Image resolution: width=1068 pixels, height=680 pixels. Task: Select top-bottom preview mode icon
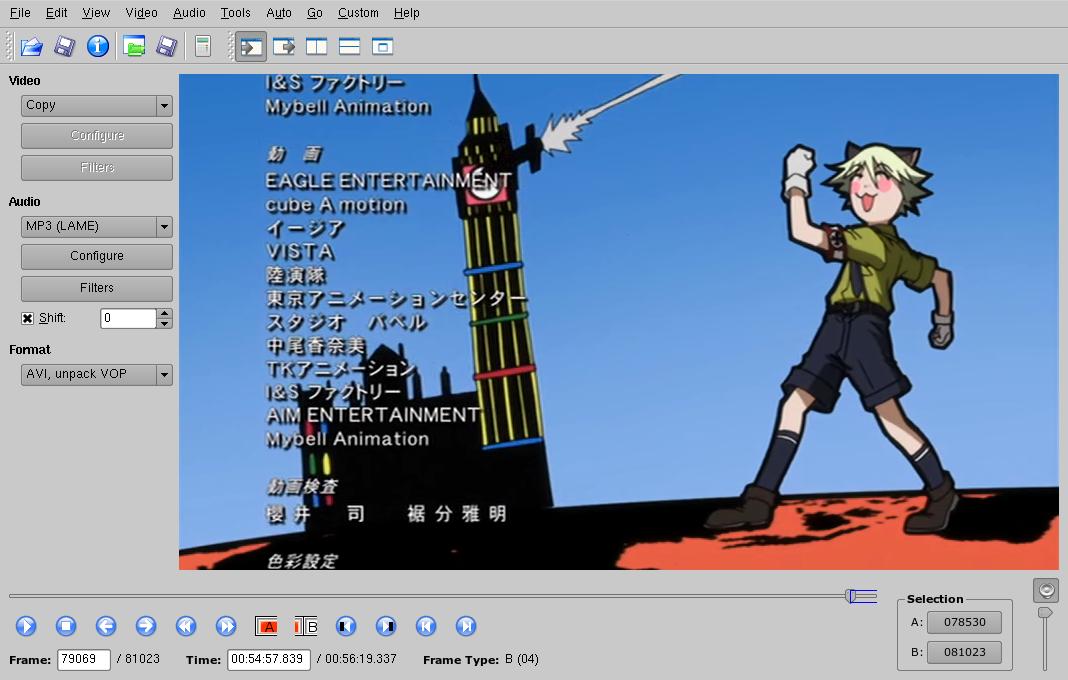[x=349, y=46]
